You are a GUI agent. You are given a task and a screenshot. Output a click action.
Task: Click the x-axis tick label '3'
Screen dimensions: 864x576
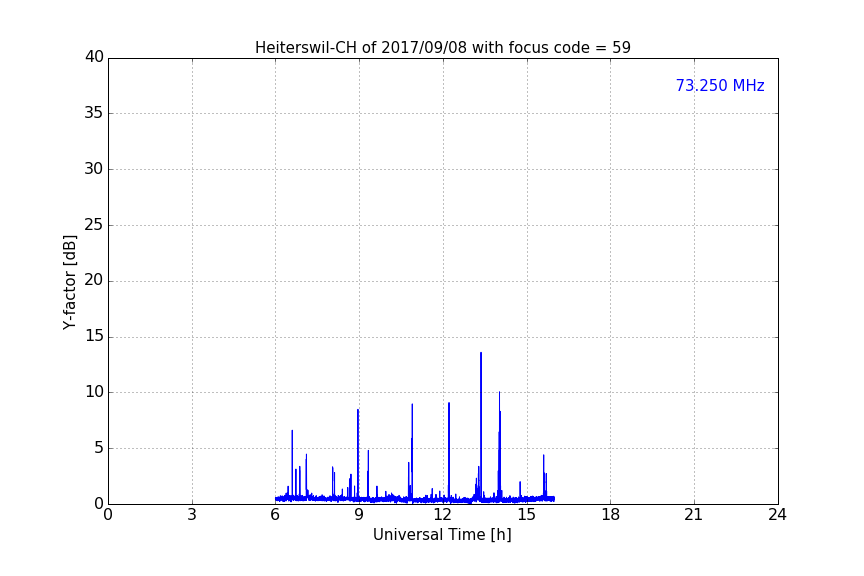click(192, 515)
